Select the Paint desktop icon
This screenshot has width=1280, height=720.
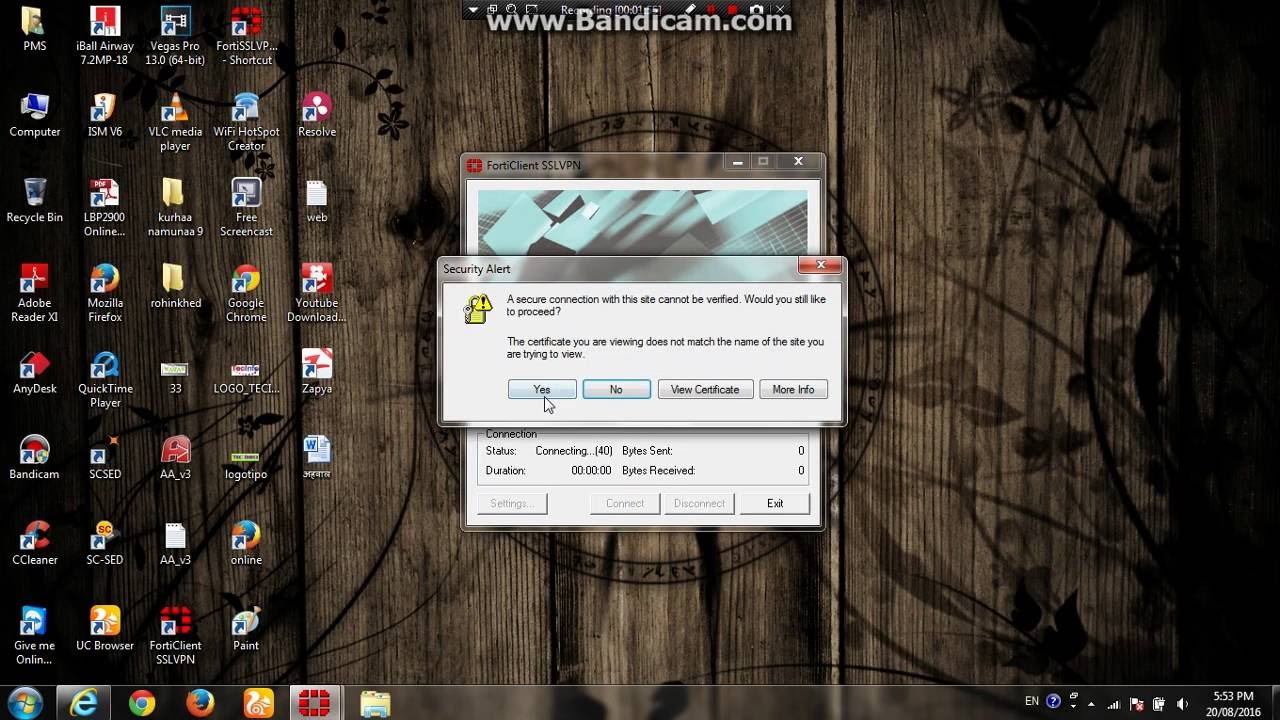coord(246,629)
